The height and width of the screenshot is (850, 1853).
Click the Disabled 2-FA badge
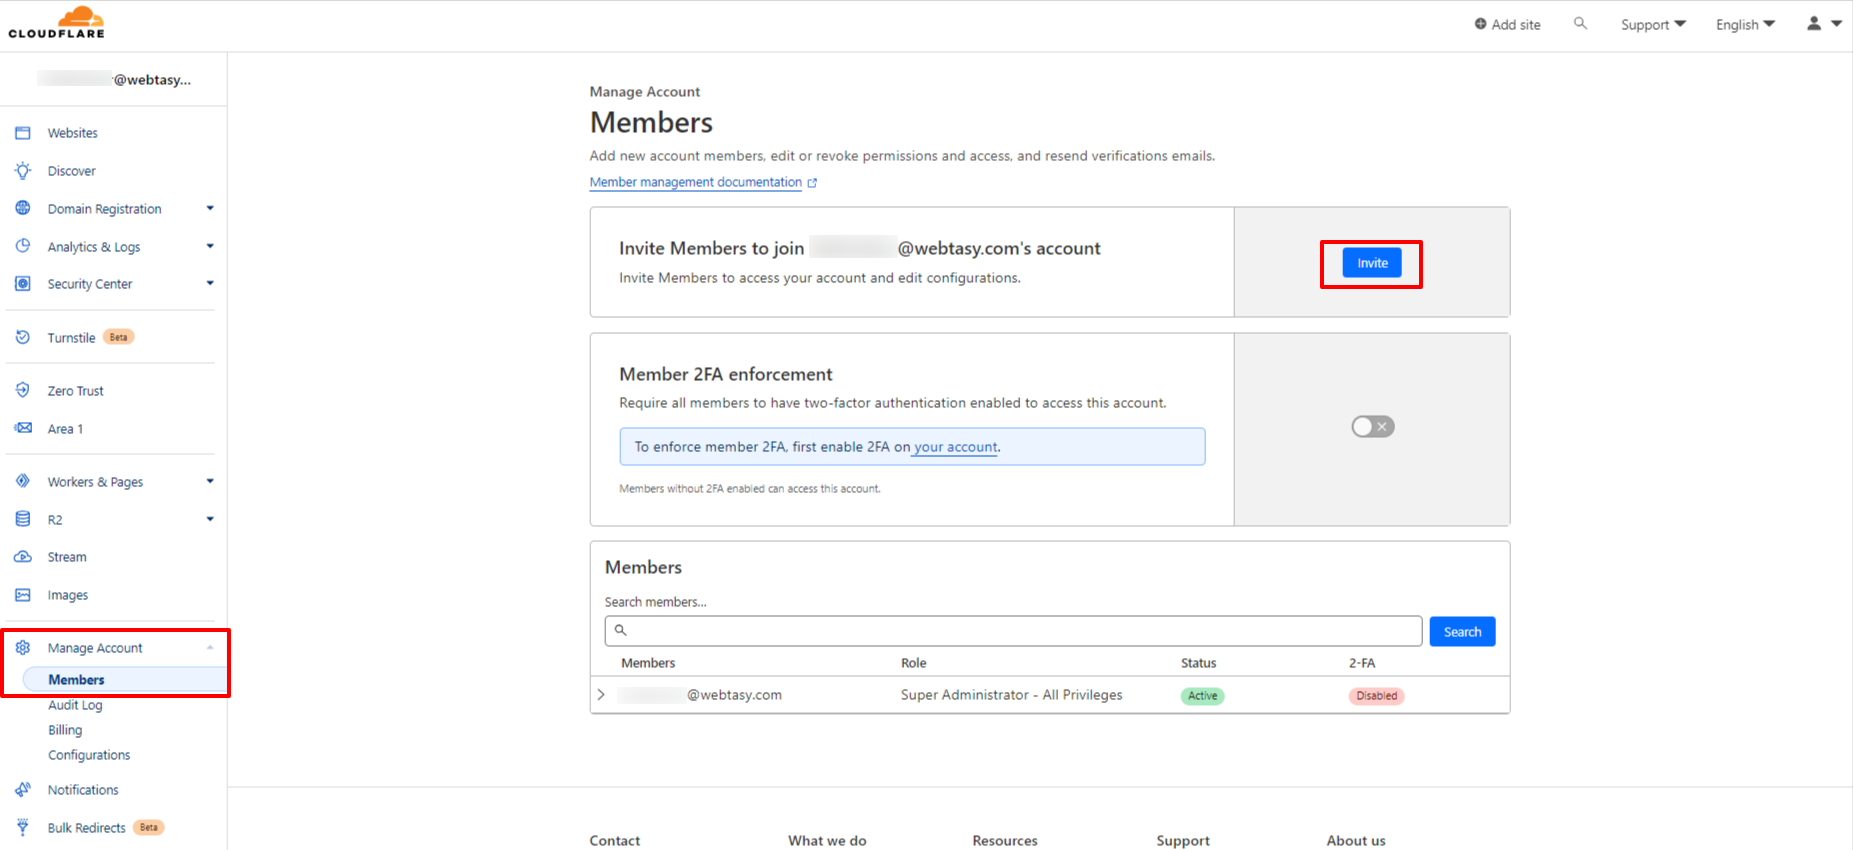[x=1376, y=696]
